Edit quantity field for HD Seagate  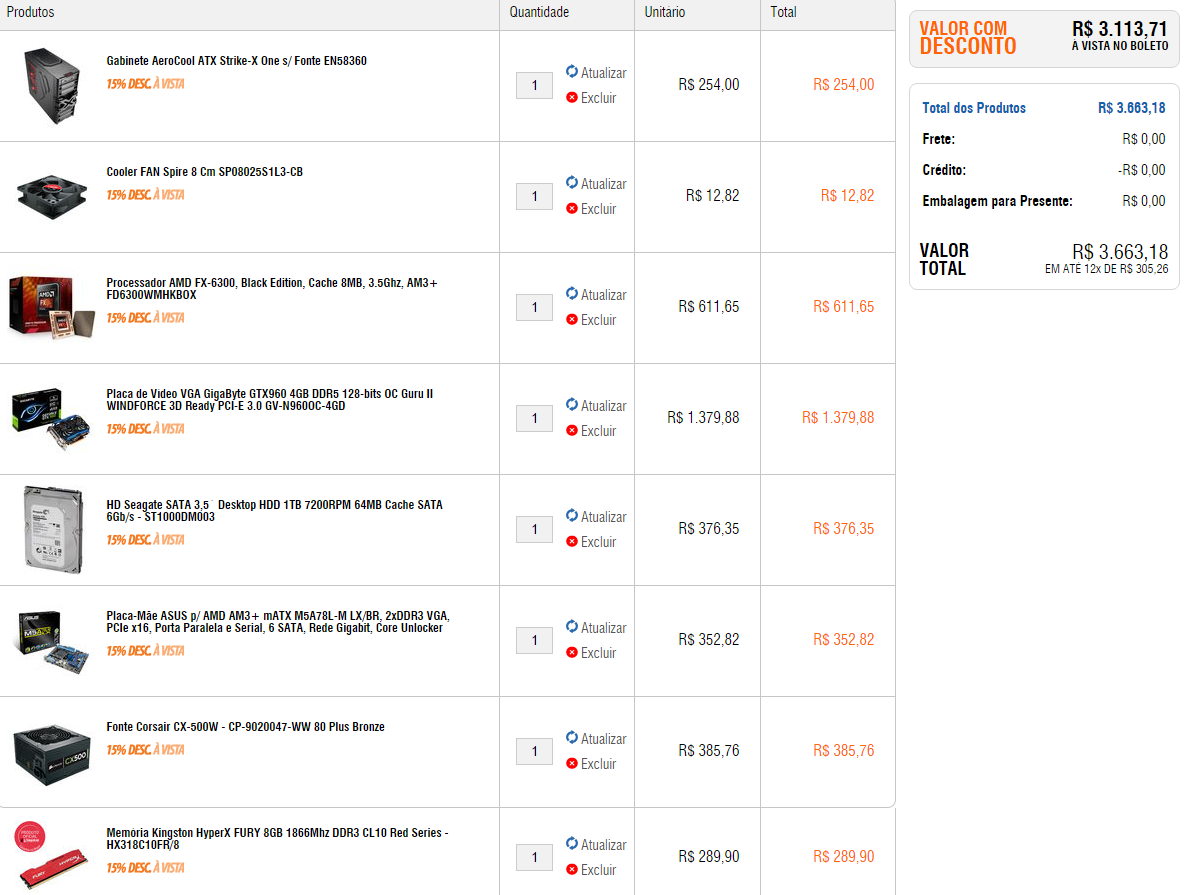(534, 529)
